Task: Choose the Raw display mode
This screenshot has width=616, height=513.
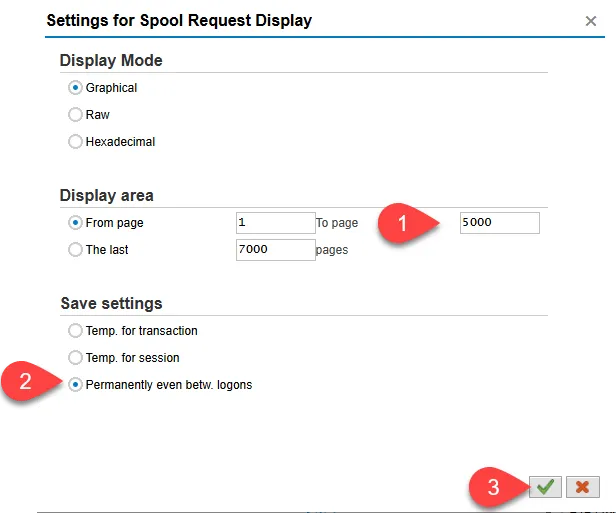Action: tap(75, 115)
